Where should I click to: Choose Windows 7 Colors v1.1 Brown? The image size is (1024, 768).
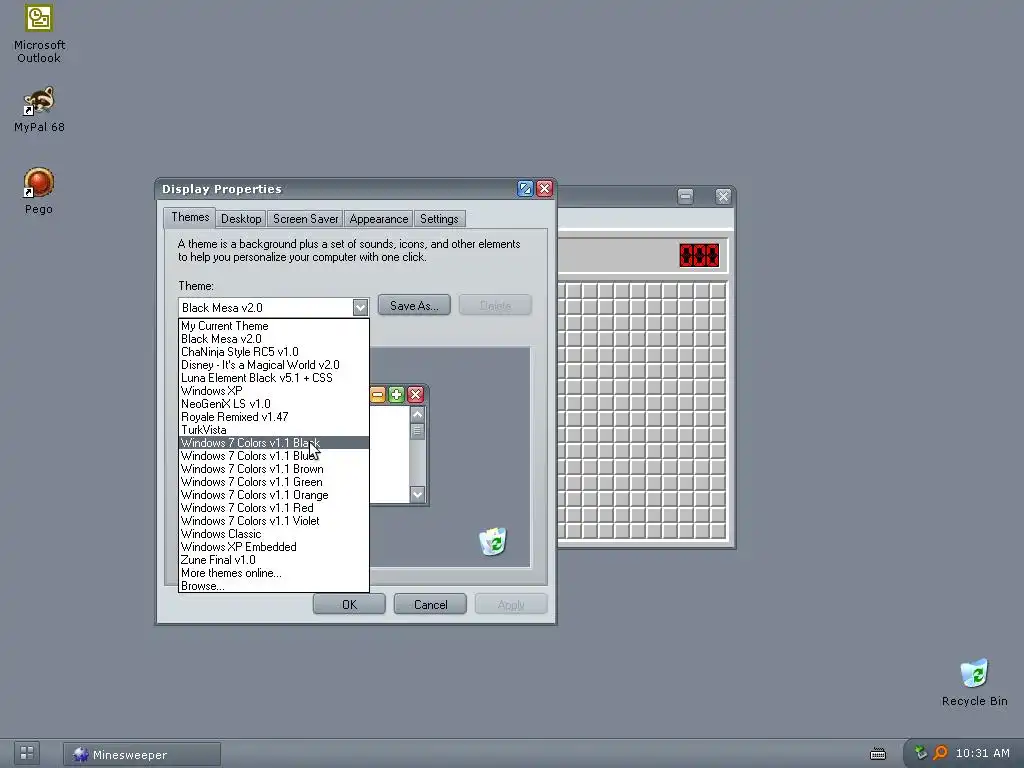(x=274, y=469)
